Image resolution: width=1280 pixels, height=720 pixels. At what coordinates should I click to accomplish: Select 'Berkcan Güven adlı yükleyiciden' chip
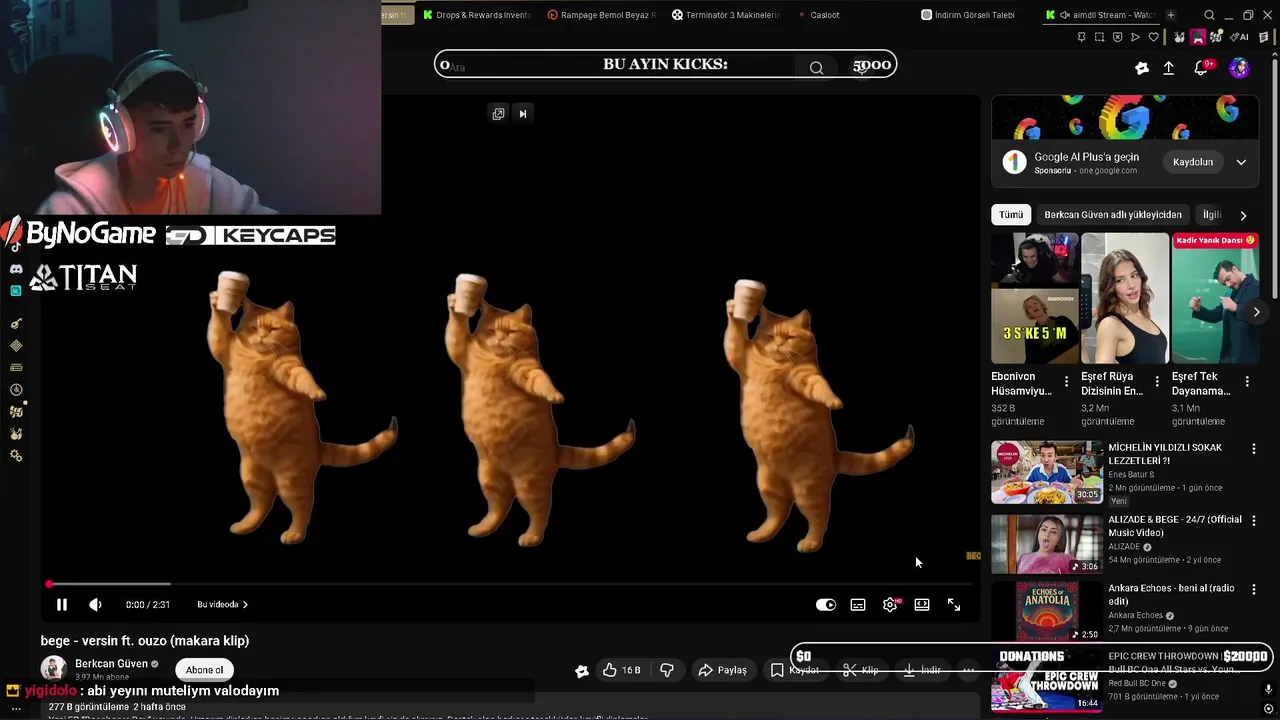point(1113,215)
